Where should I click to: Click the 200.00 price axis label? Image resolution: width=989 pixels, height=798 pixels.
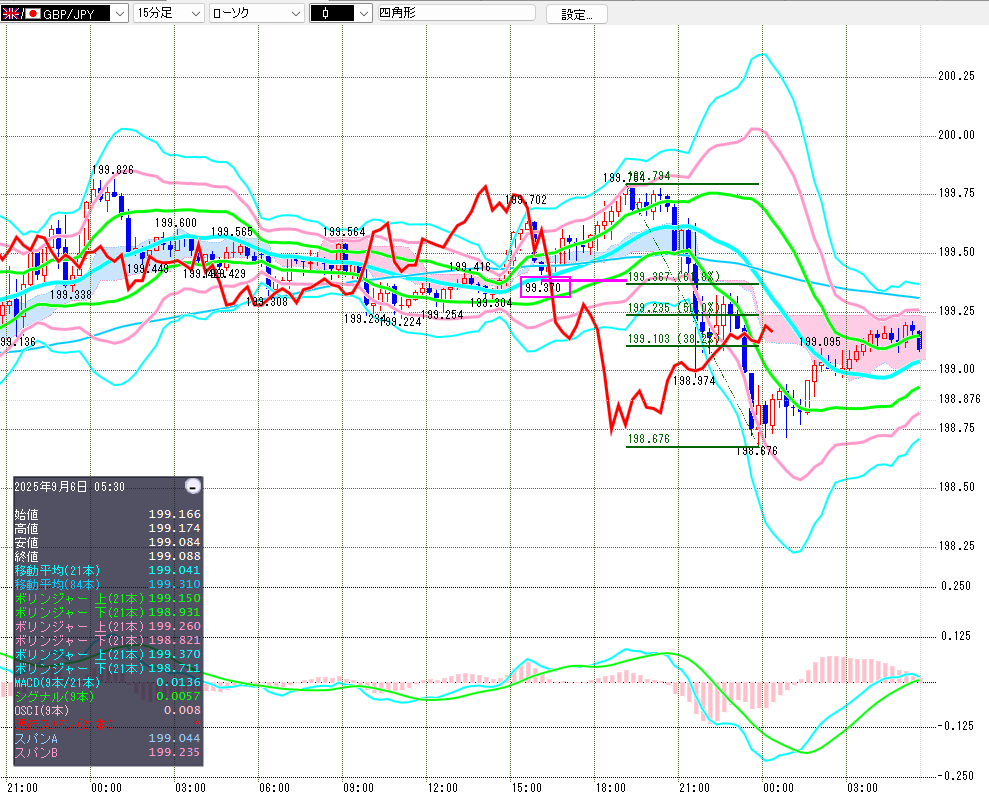pyautogui.click(x=956, y=134)
